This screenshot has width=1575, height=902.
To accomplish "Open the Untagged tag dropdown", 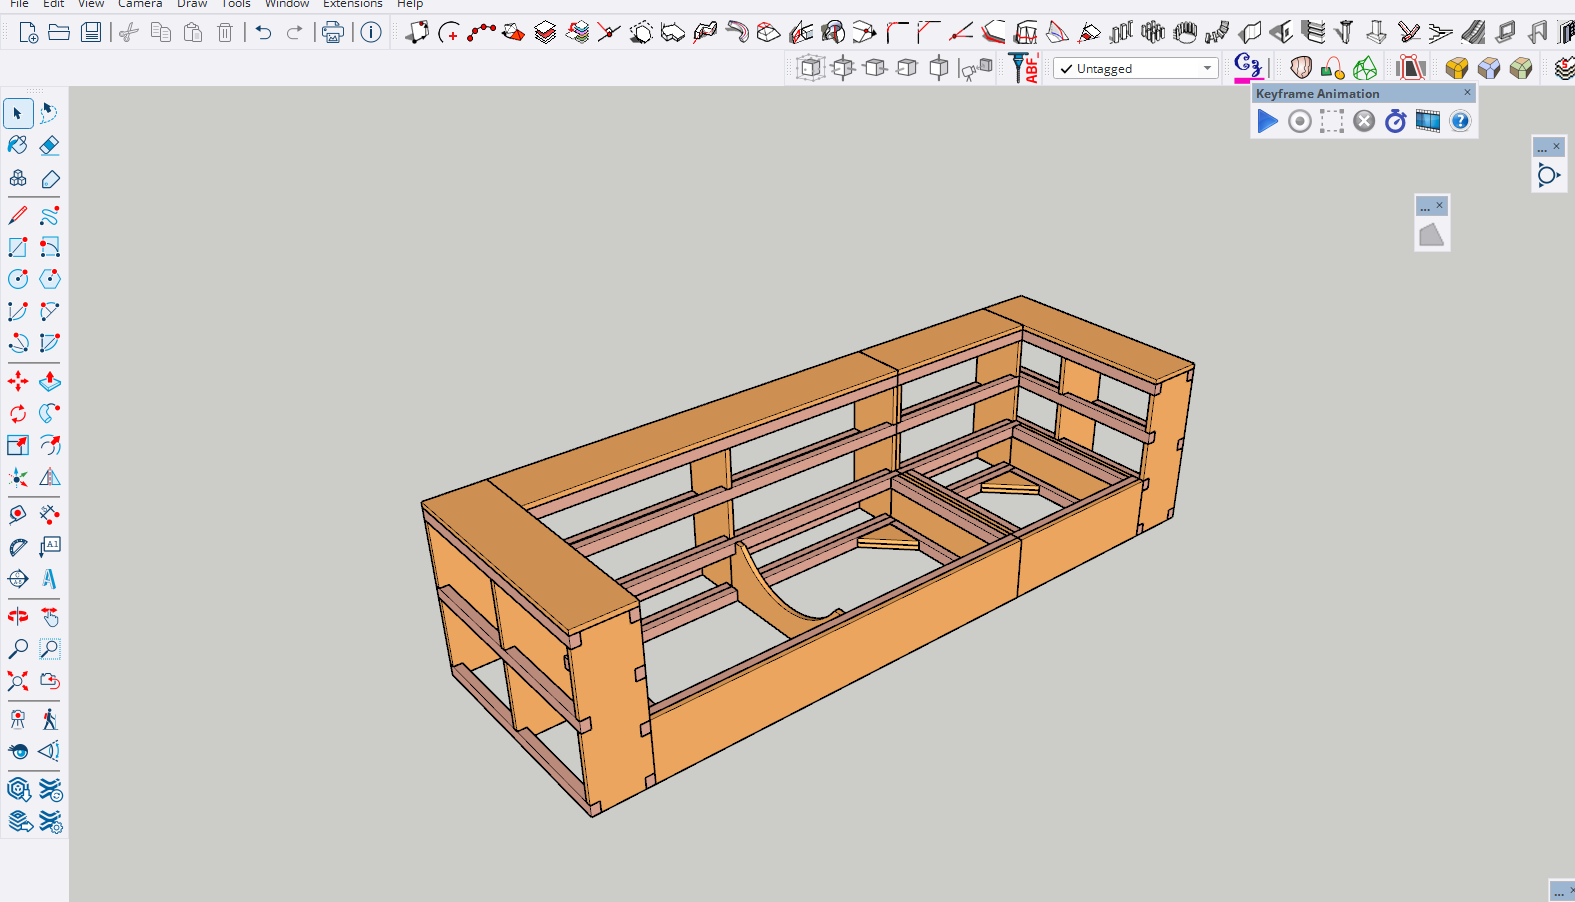I will pyautogui.click(x=1206, y=69).
